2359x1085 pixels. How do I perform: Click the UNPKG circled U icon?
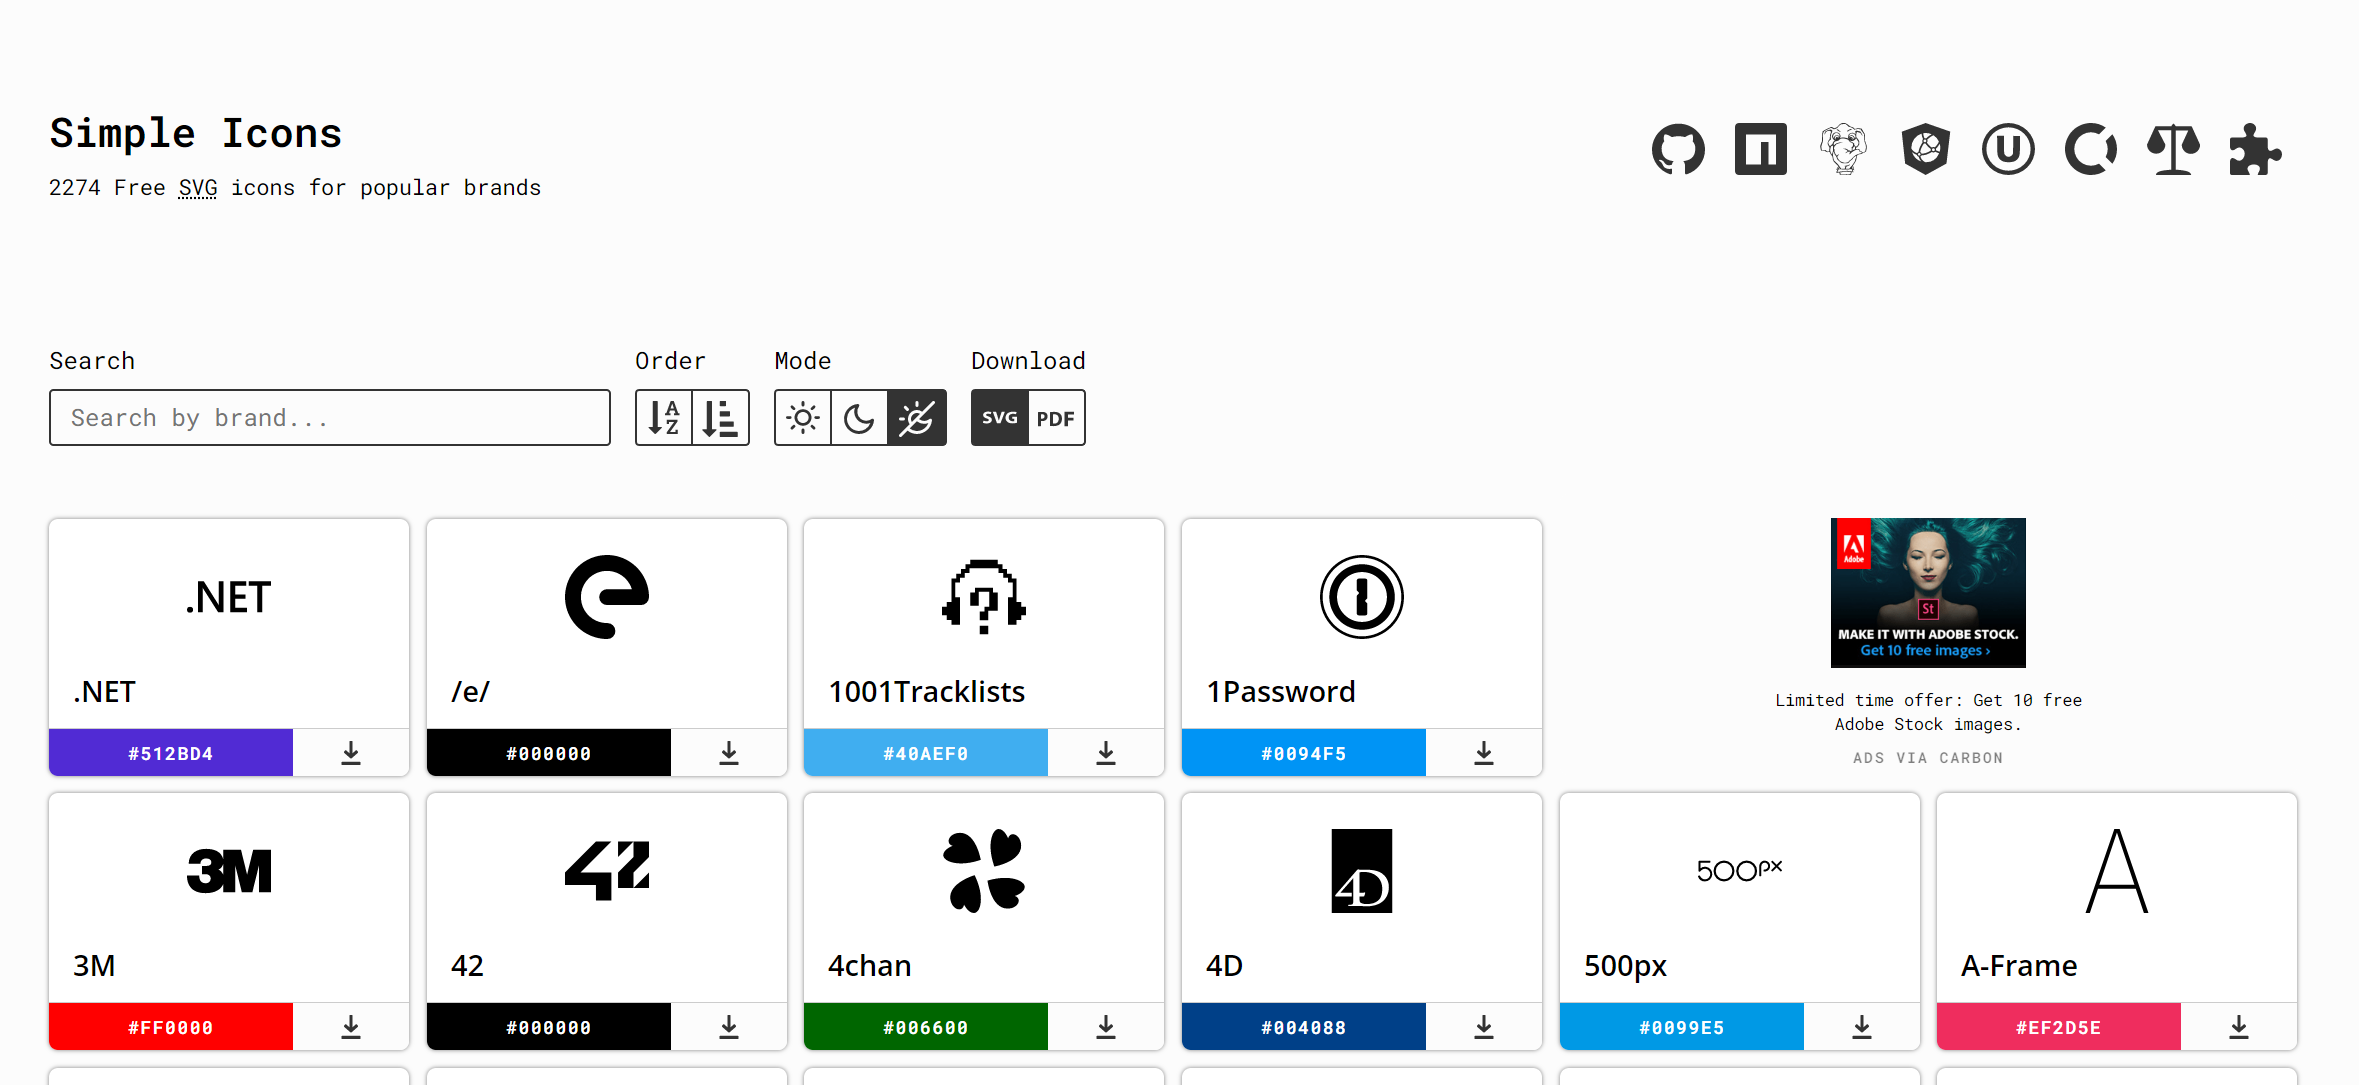coord(2008,150)
